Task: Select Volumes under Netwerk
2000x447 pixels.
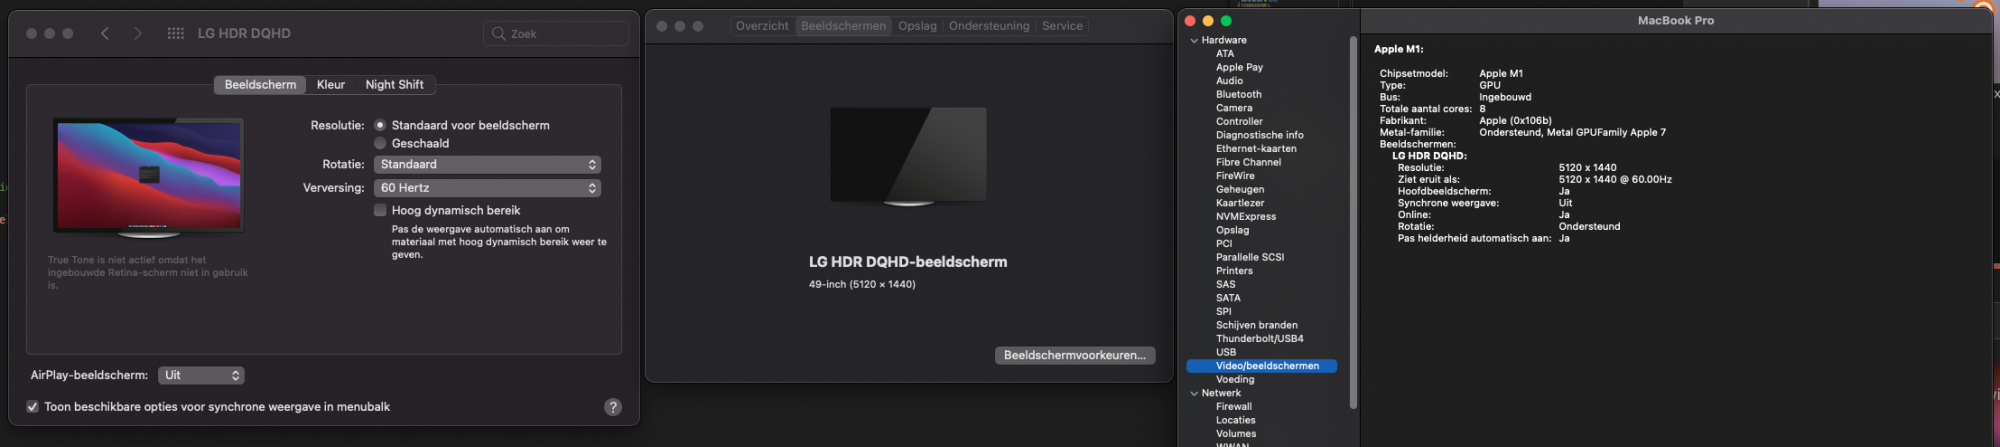Action: pos(1236,434)
